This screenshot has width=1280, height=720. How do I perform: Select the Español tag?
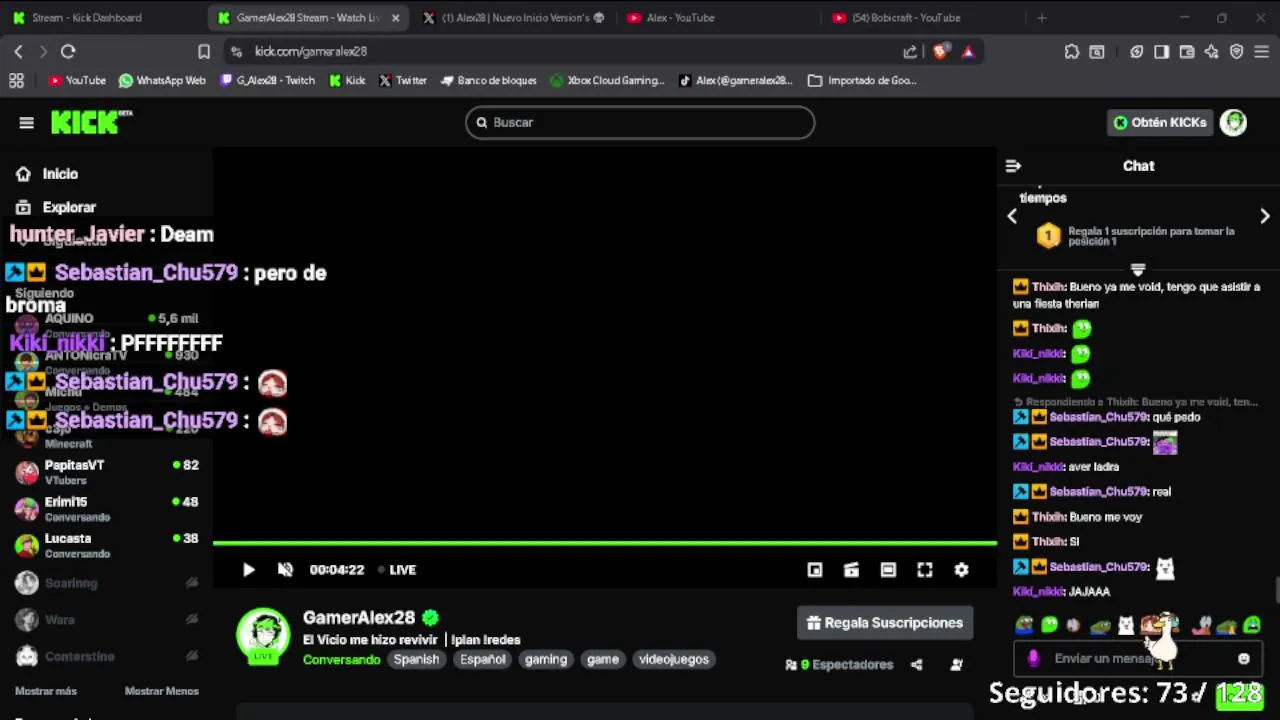[482, 660]
